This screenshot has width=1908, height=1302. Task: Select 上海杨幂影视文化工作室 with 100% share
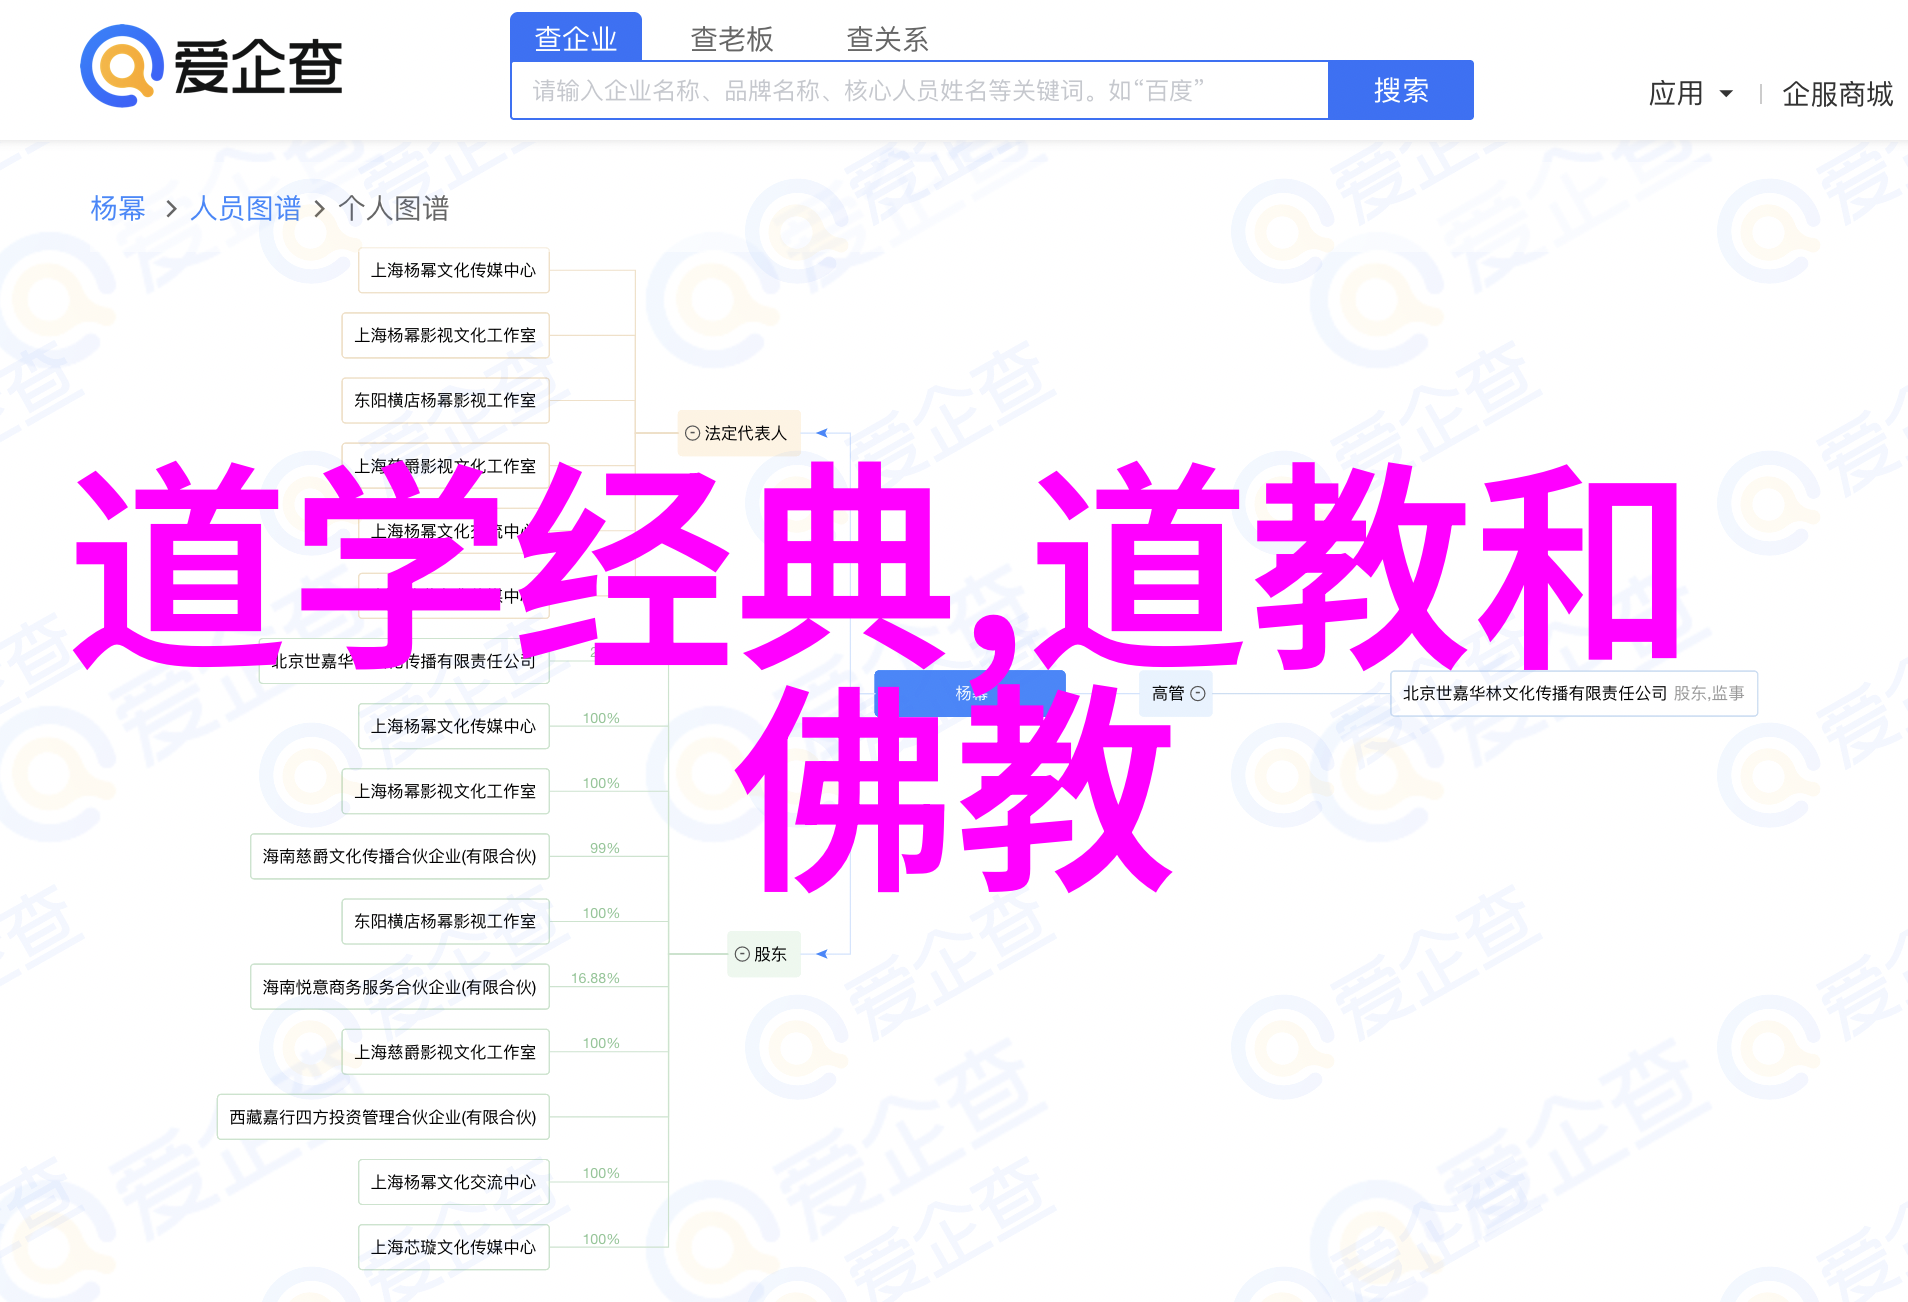click(446, 791)
